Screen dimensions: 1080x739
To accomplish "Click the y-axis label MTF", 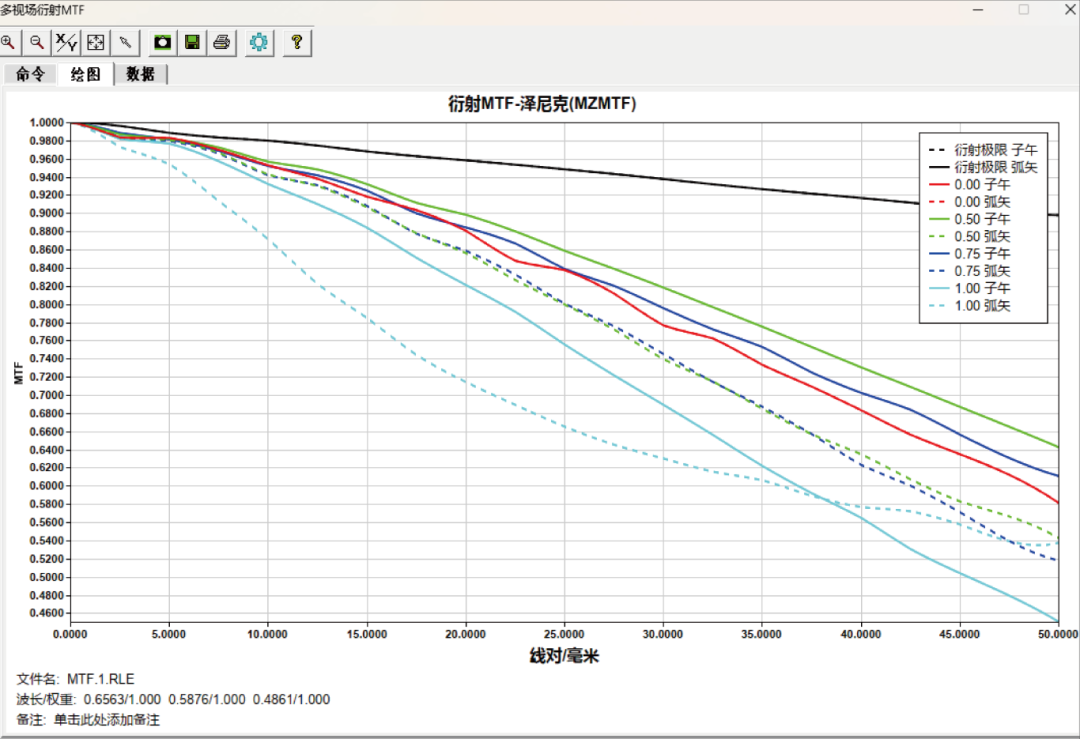I will coord(19,373).
